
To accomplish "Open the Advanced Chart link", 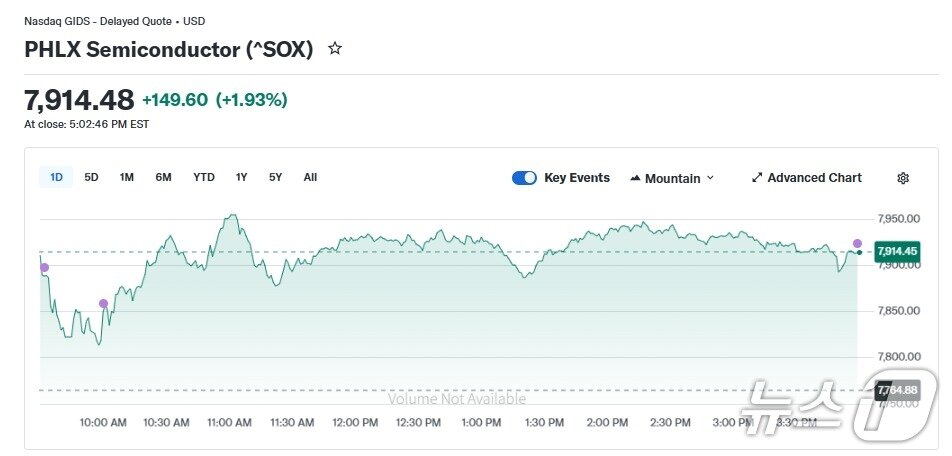I will (x=814, y=178).
